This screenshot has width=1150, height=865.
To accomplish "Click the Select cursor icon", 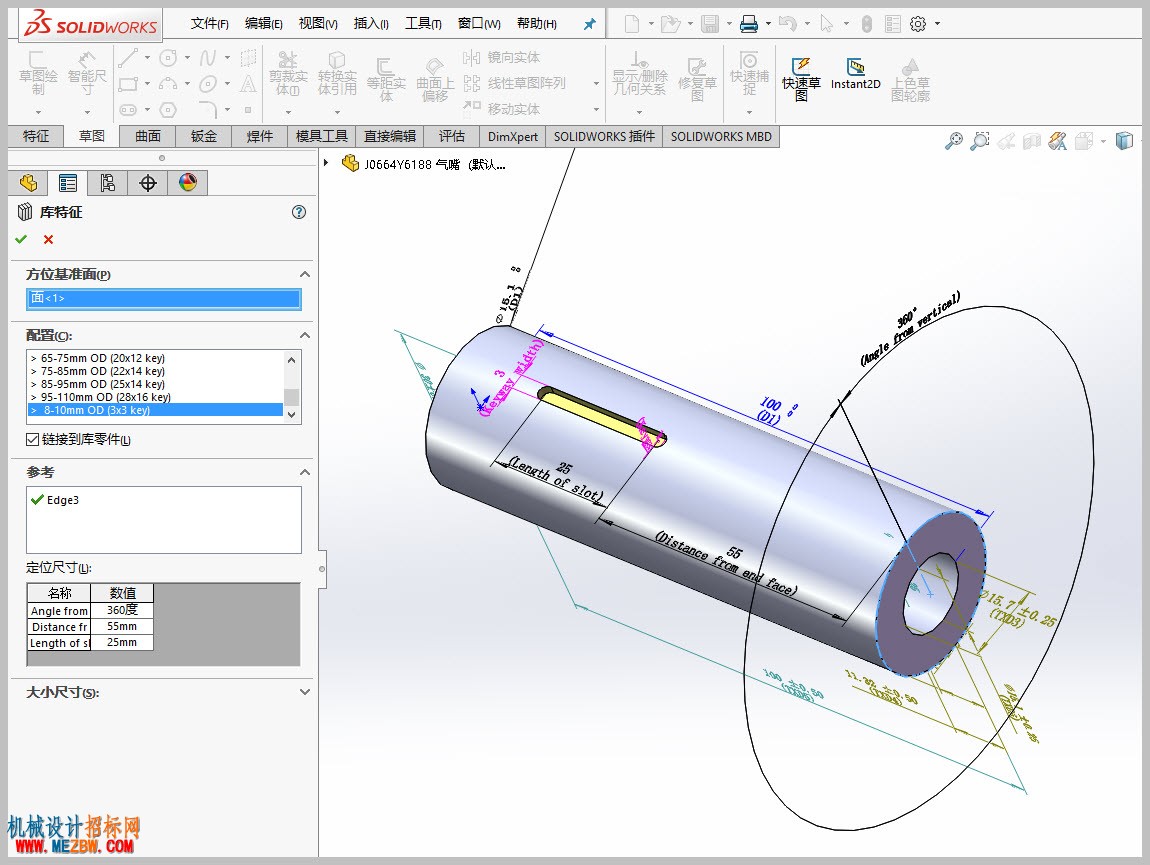I will point(827,24).
